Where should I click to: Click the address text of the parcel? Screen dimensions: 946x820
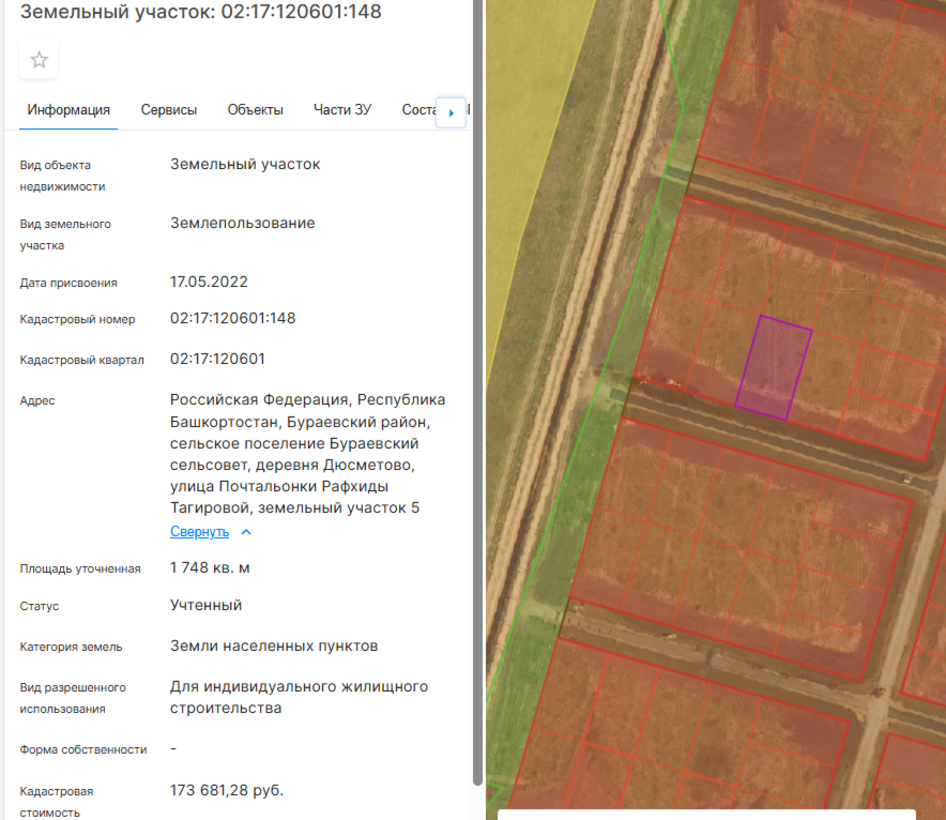[x=307, y=454]
